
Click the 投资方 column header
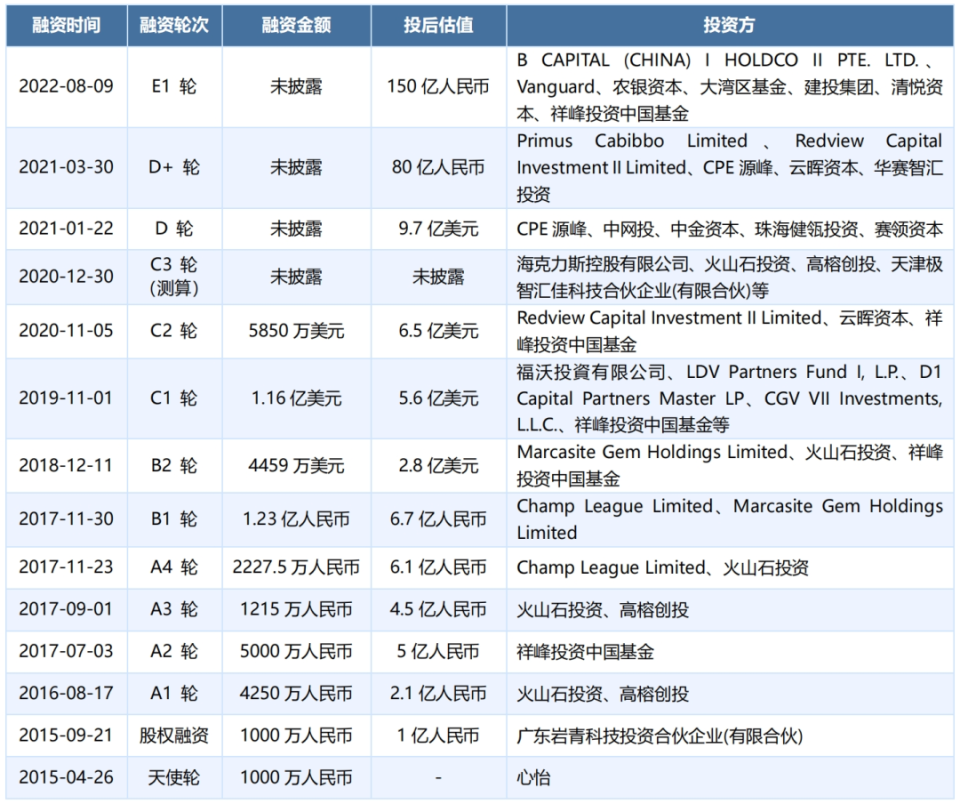pyautogui.click(x=730, y=26)
